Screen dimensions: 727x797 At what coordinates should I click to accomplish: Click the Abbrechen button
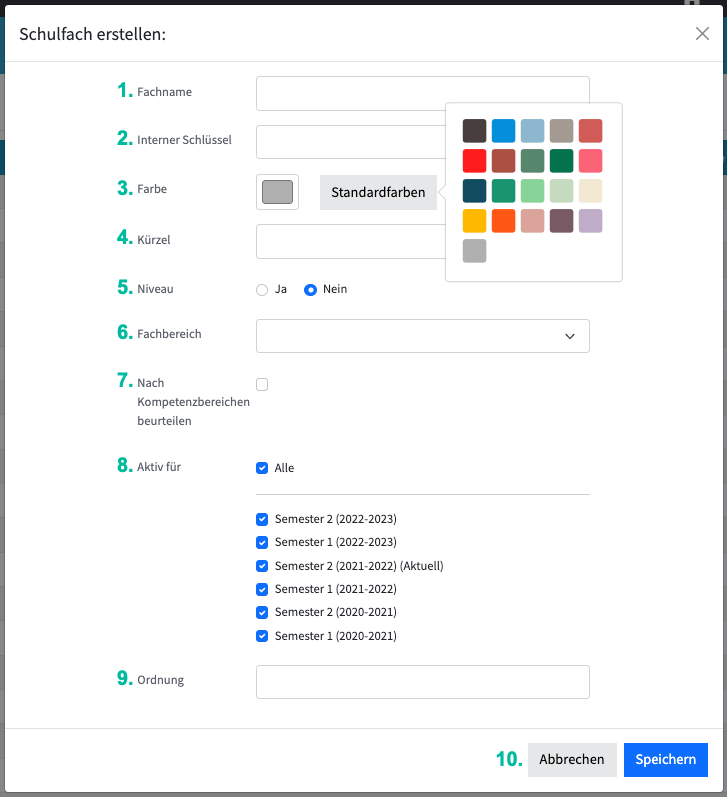572,760
